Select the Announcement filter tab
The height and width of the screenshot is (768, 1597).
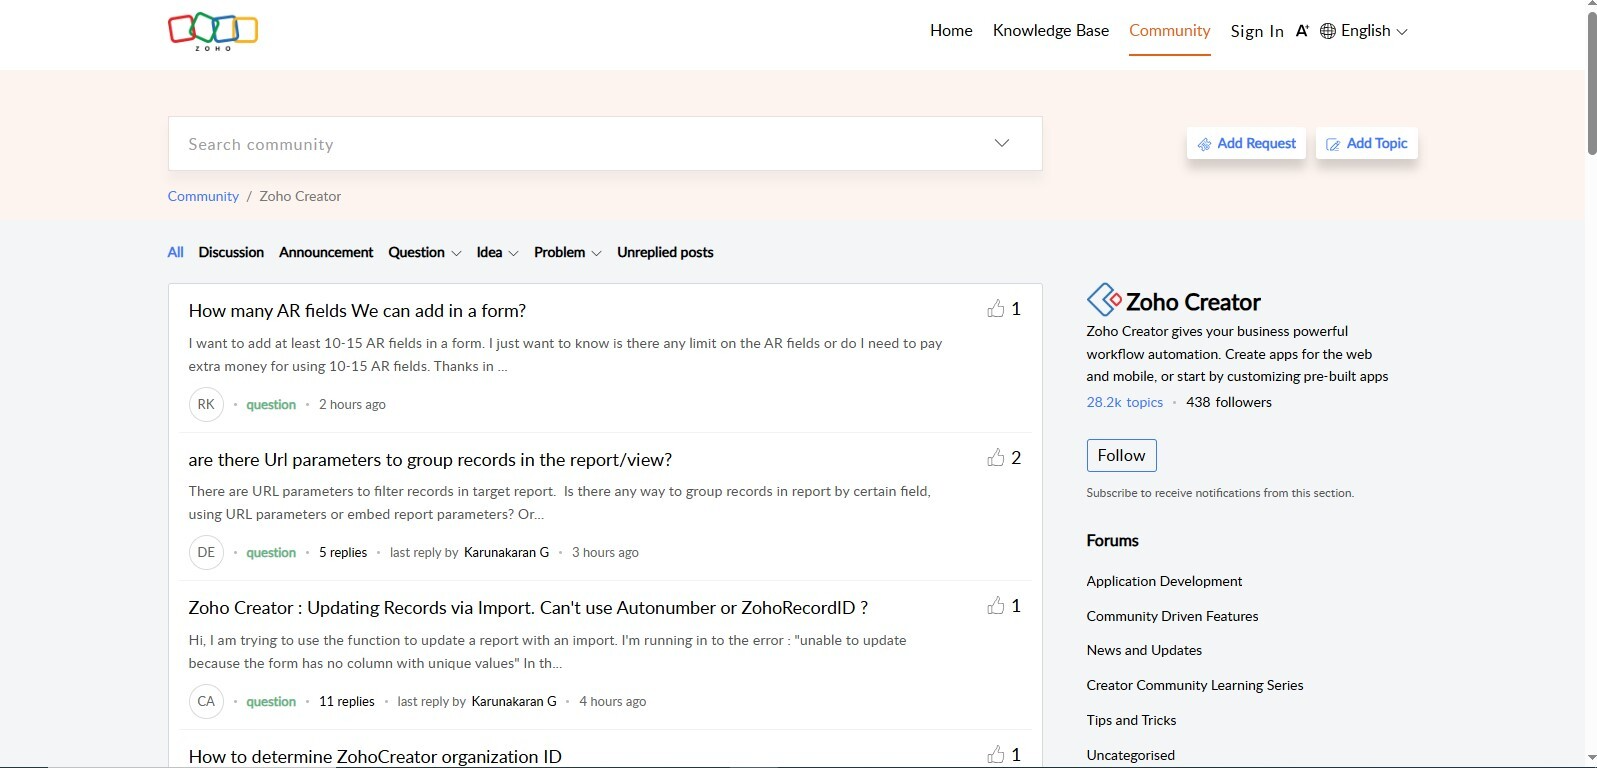click(326, 252)
